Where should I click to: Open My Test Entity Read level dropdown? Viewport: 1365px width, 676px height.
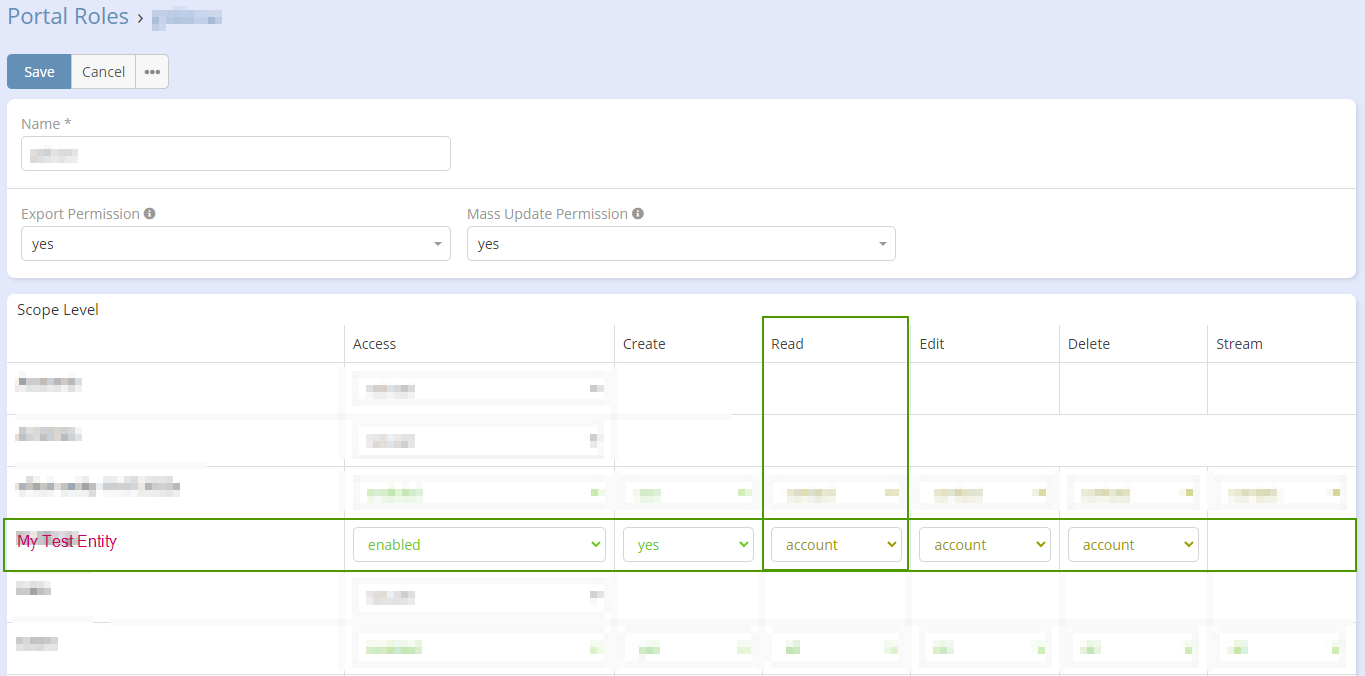tap(836, 545)
